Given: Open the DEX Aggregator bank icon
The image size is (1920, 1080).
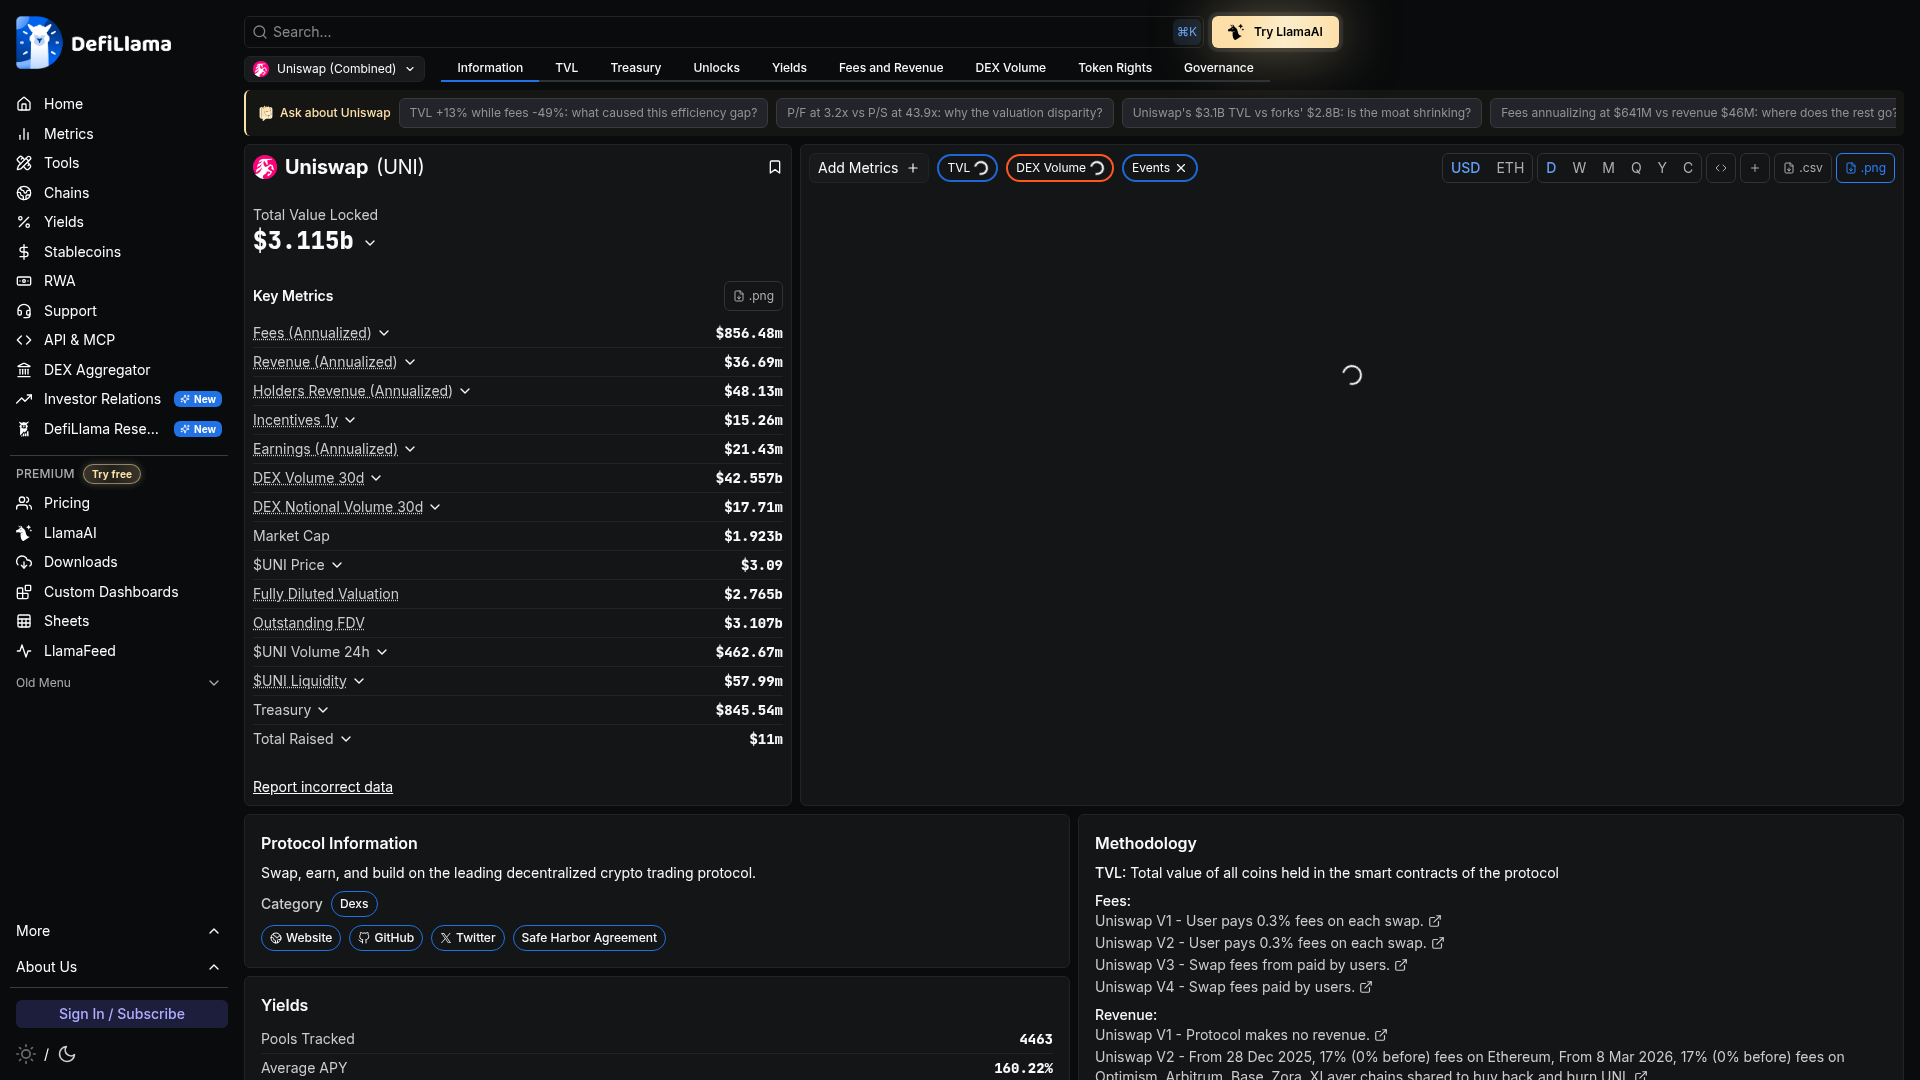Looking at the screenshot, I should (24, 370).
